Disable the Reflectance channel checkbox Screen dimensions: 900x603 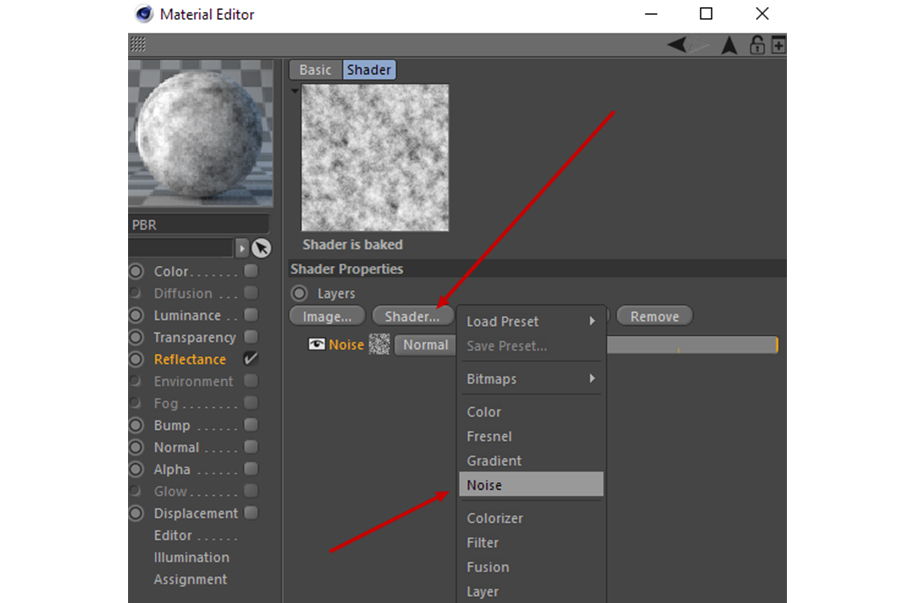pyautogui.click(x=250, y=359)
